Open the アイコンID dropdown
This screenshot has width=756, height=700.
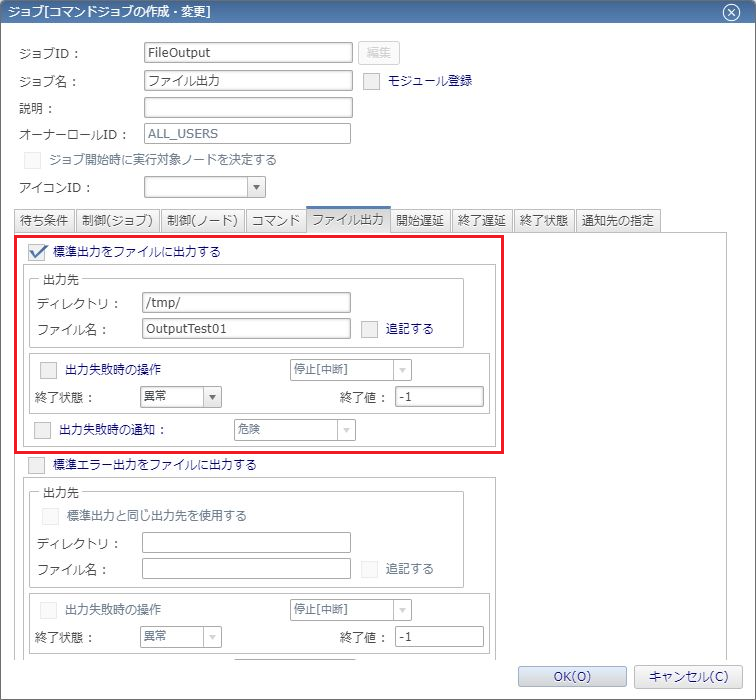[256, 187]
